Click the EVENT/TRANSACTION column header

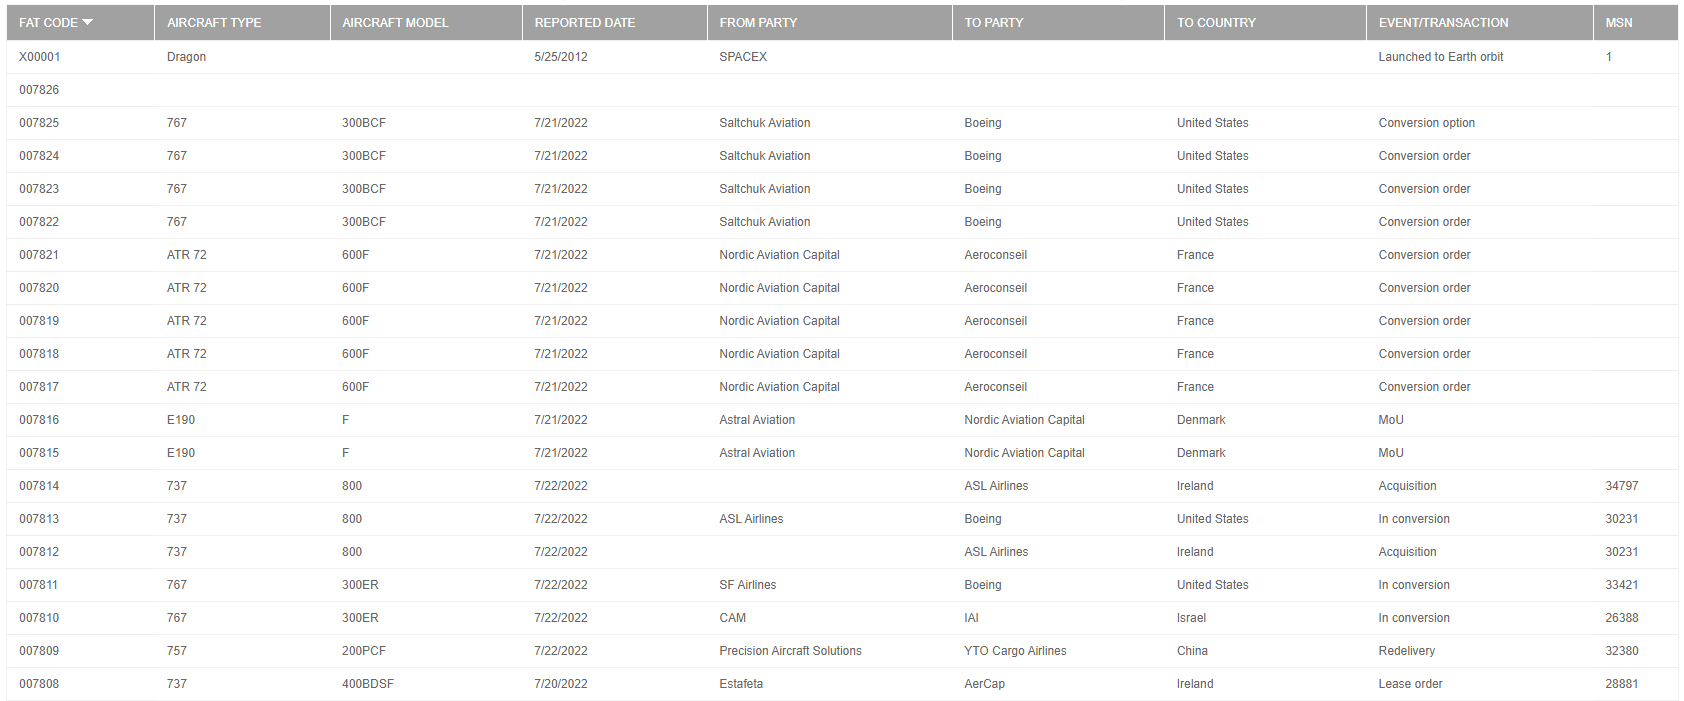pos(1443,23)
